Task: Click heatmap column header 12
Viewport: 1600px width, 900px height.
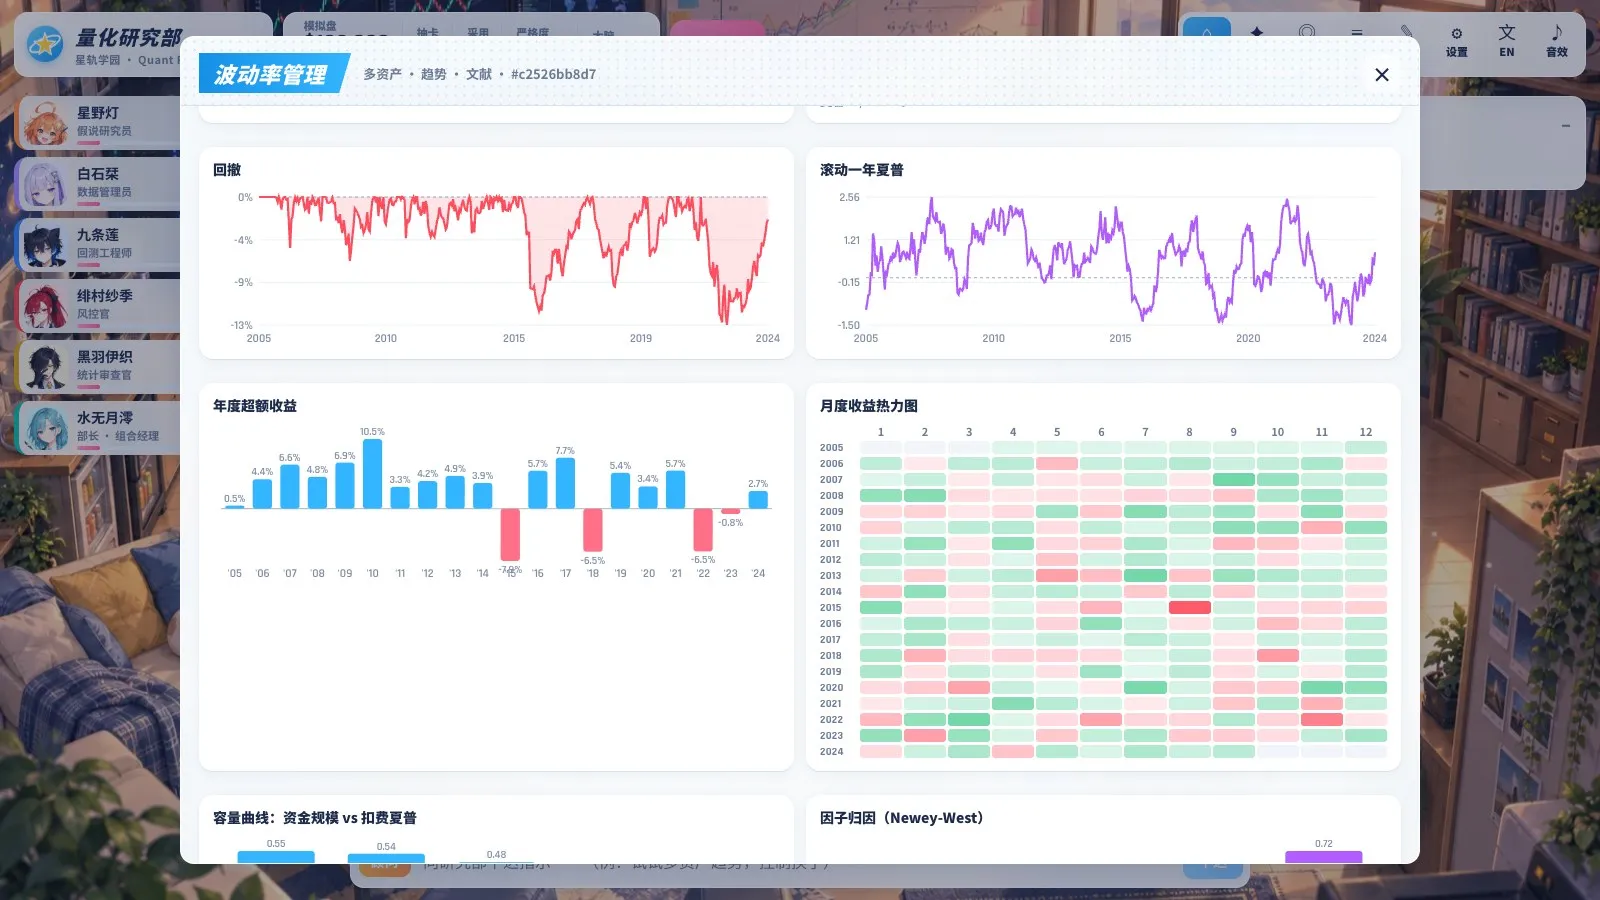Action: point(1366,432)
